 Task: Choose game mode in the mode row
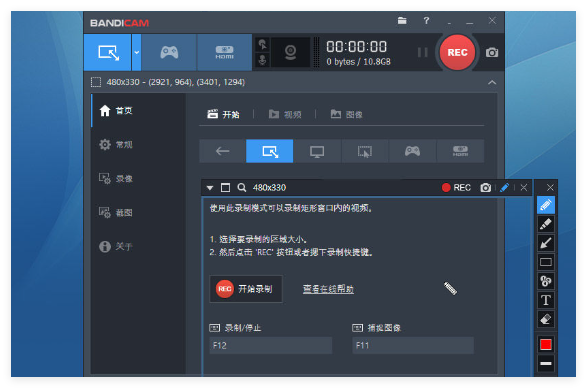412,151
